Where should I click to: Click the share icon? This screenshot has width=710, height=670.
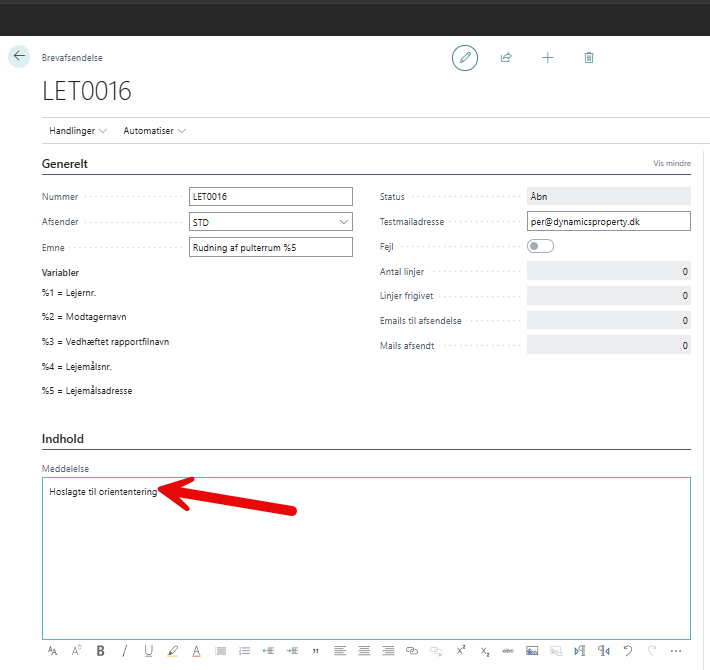(506, 58)
